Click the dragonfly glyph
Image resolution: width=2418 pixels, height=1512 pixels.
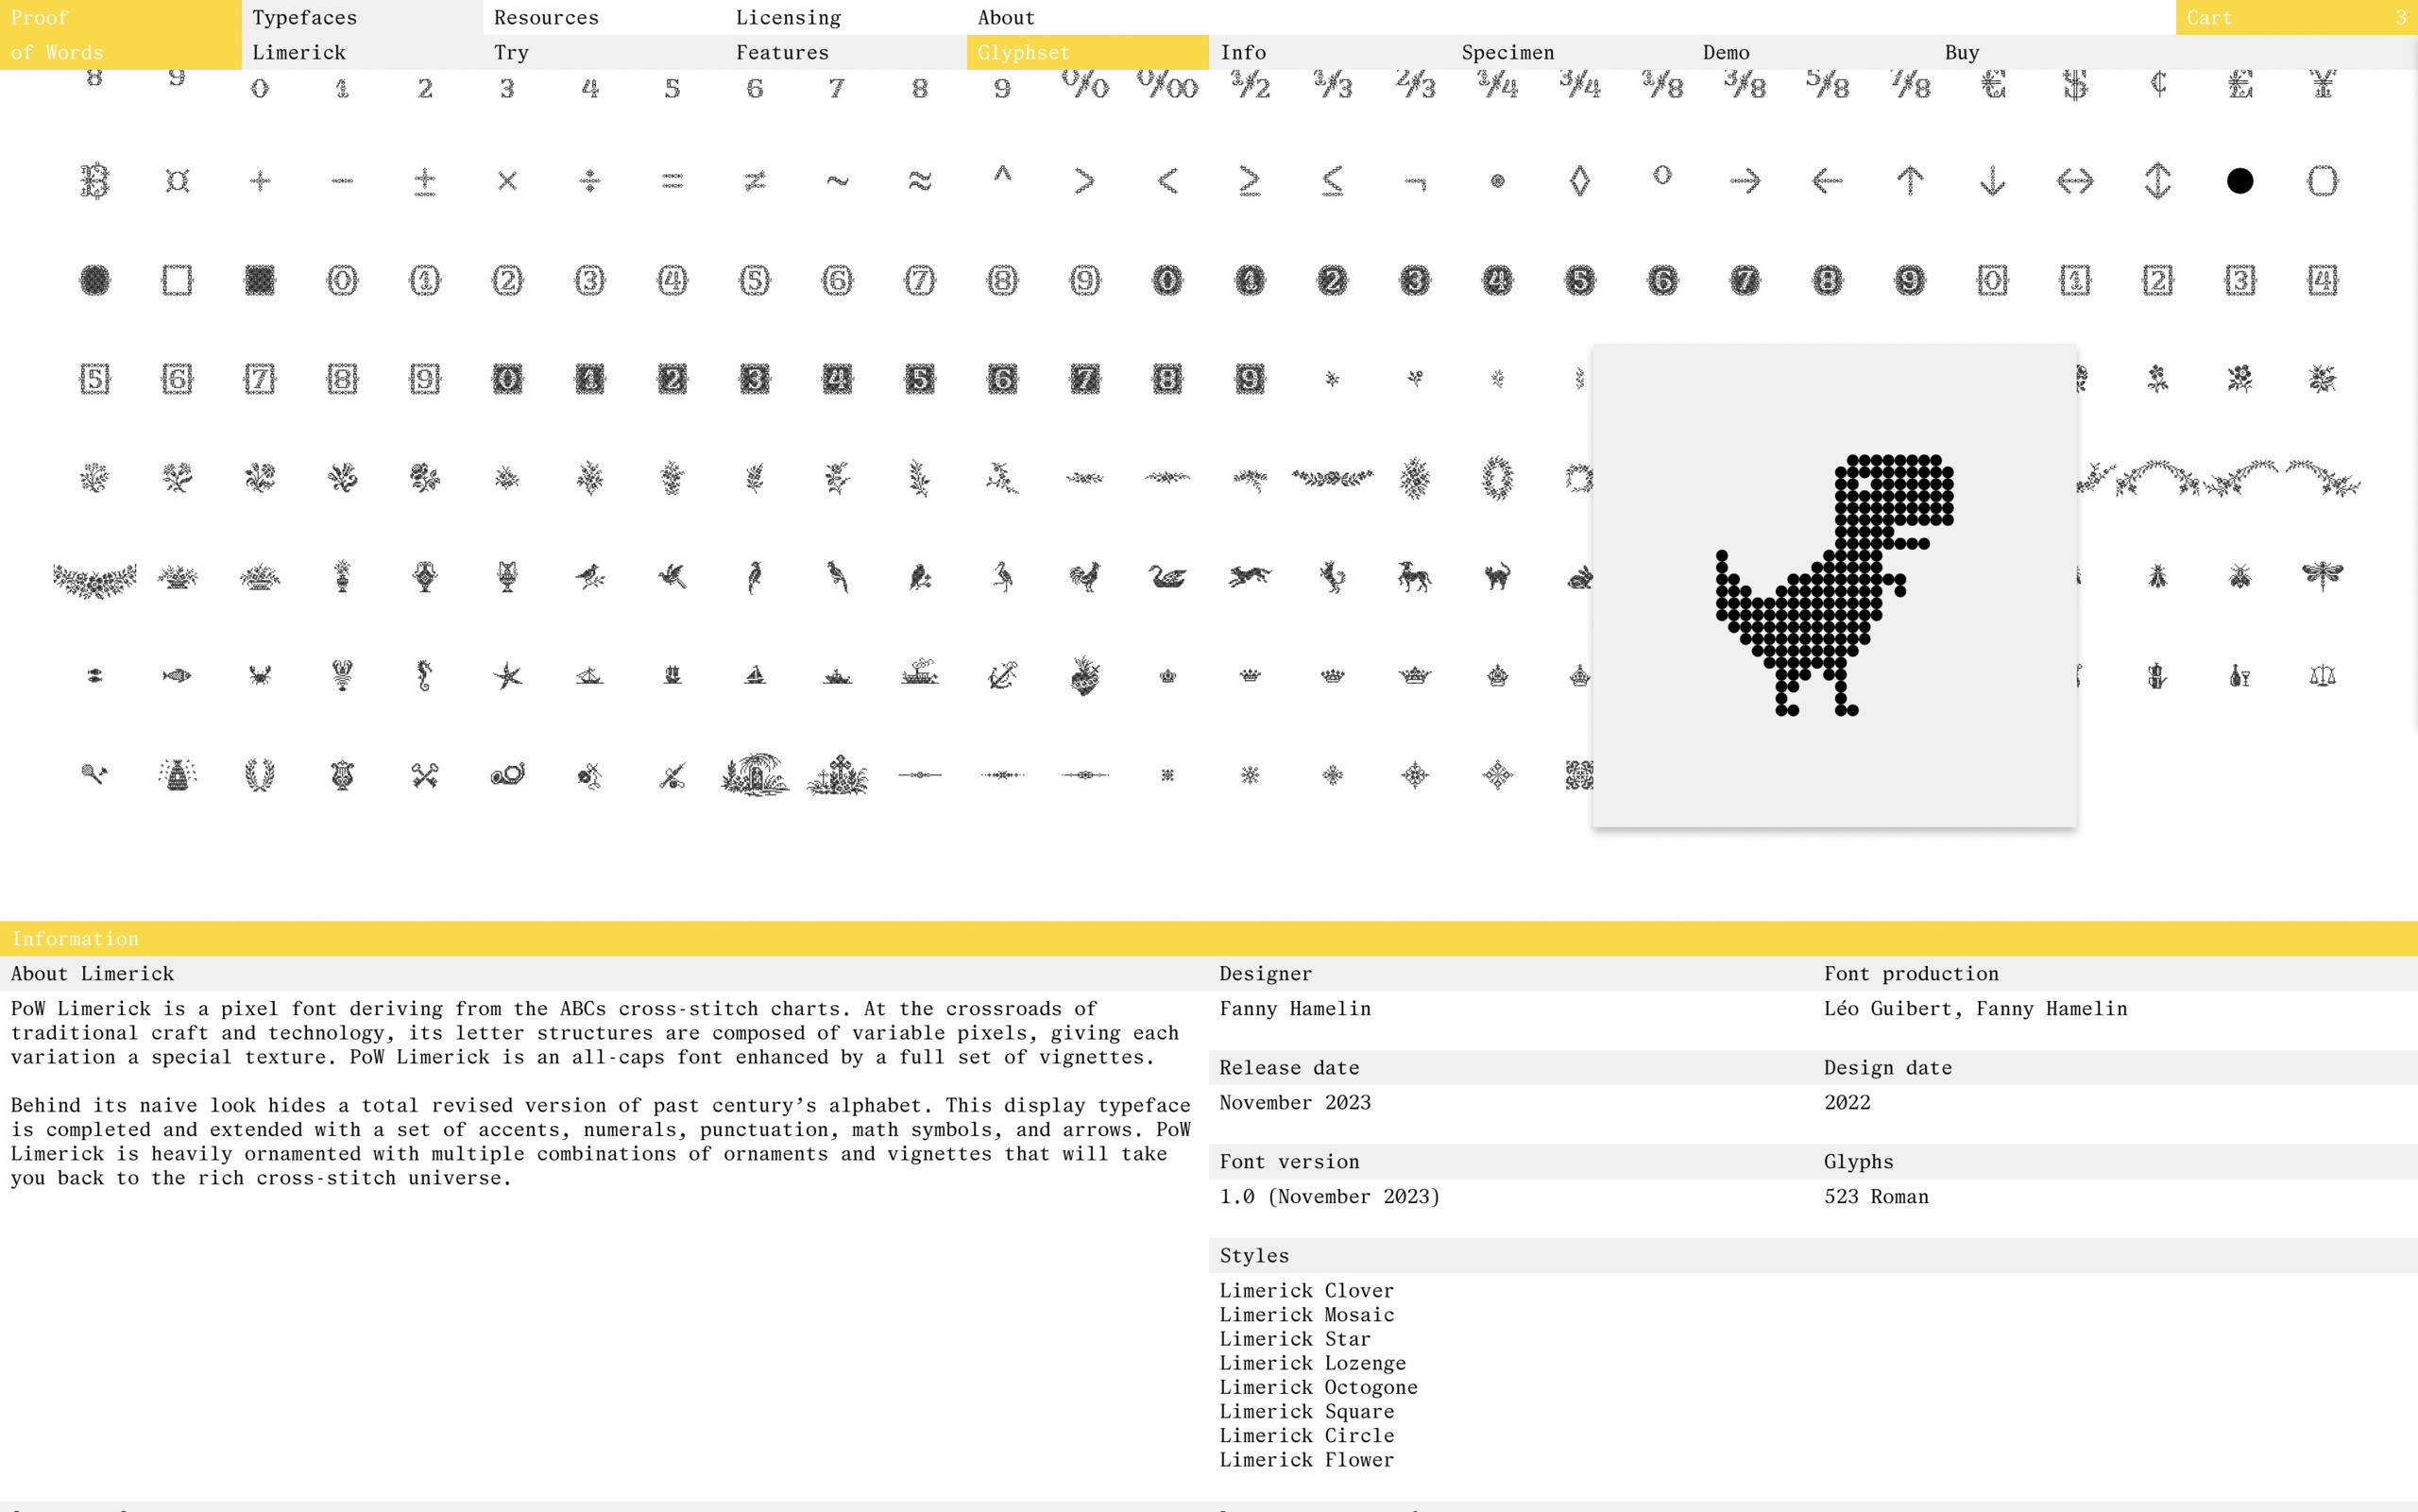(2322, 575)
